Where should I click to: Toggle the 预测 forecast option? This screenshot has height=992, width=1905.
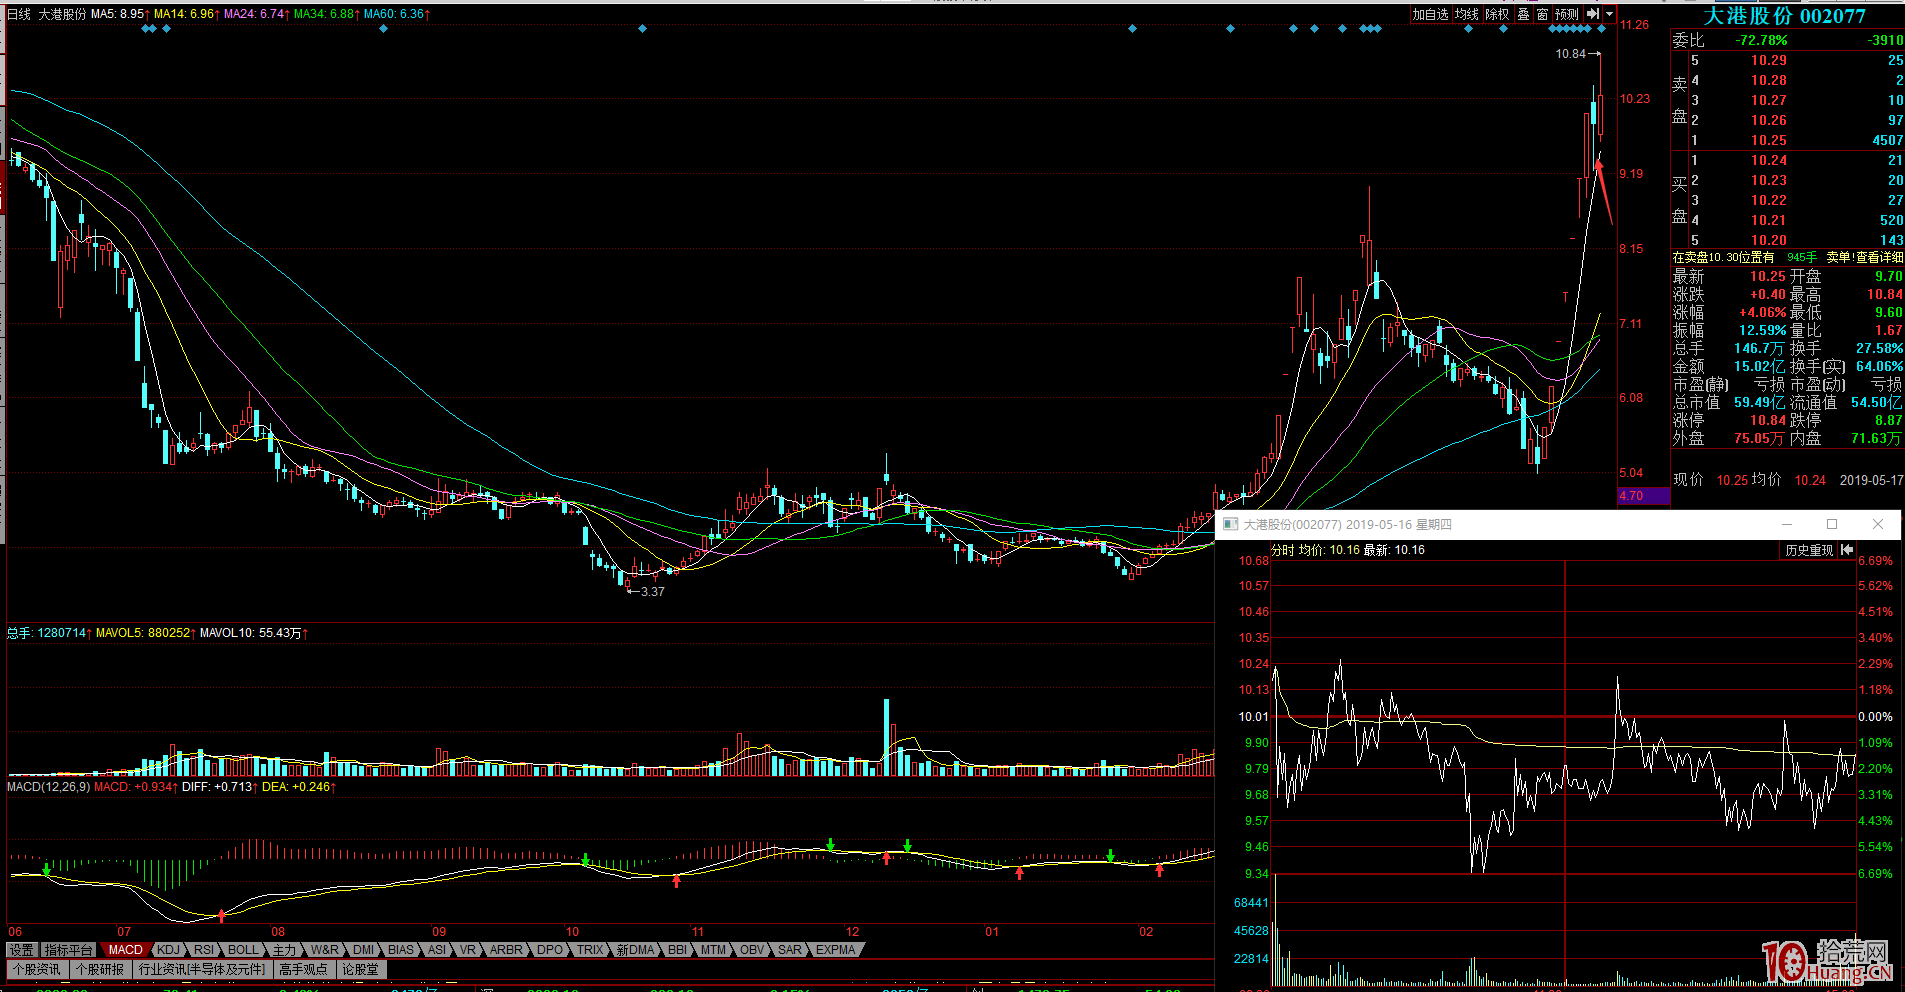(1566, 14)
